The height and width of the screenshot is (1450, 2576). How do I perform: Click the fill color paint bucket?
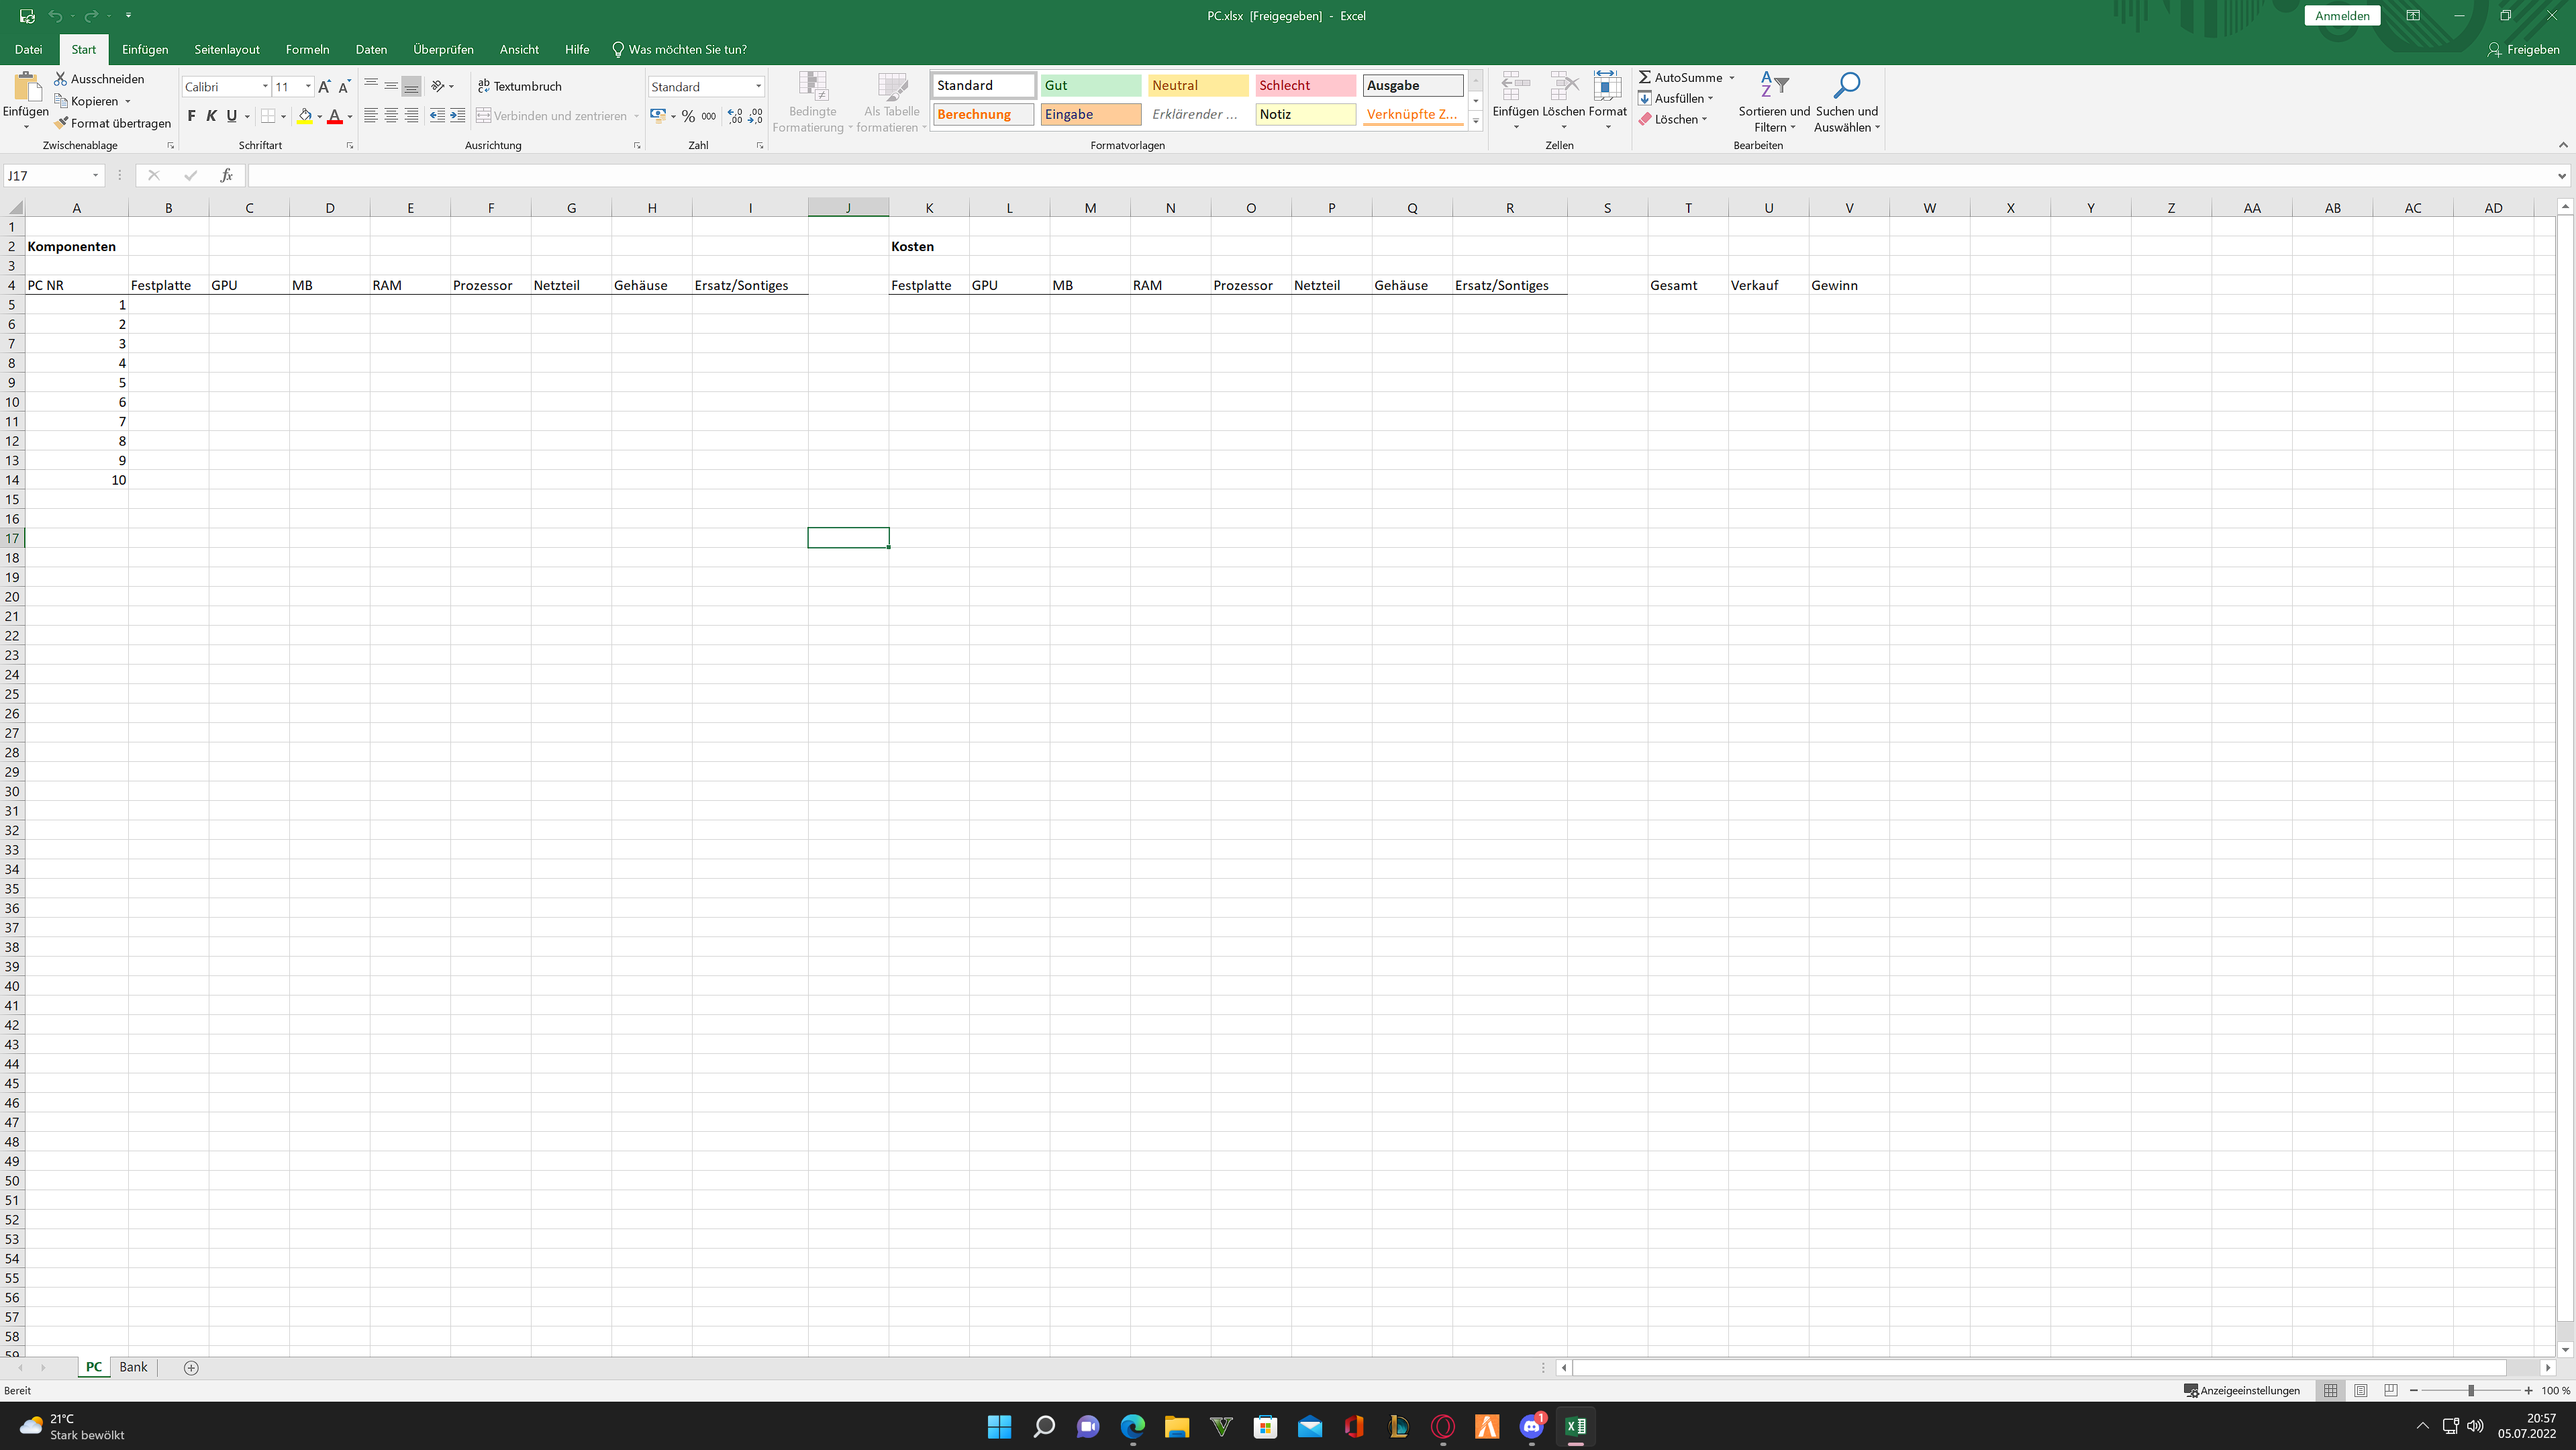(x=305, y=116)
